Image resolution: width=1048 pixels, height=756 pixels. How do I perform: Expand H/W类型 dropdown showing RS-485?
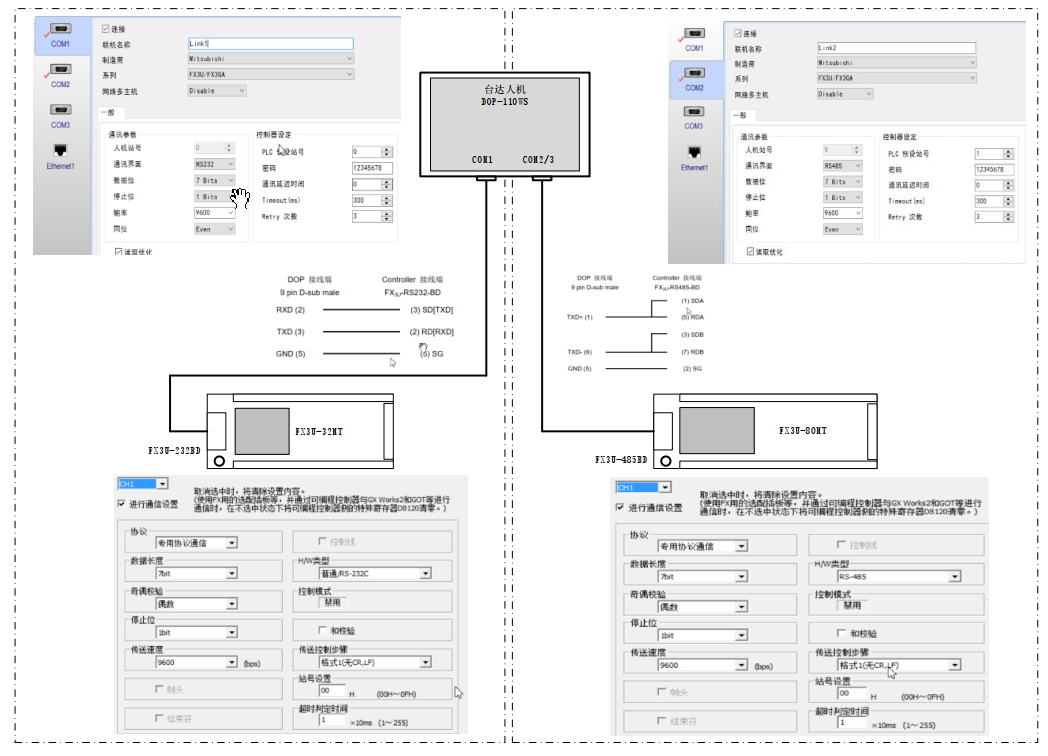click(x=899, y=576)
